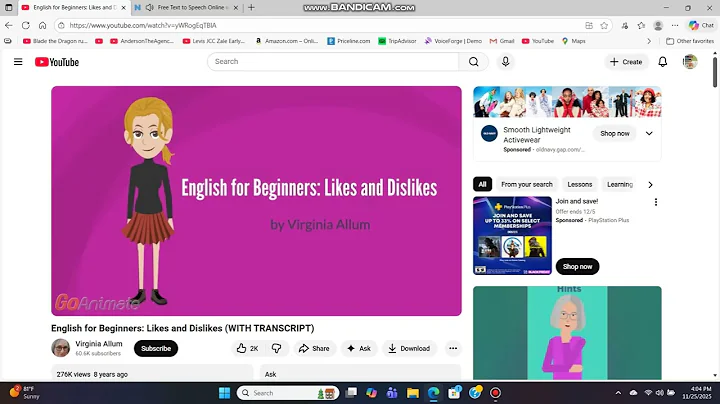
Task: Open the YouTube guide hamburger menu
Action: pos(18,62)
